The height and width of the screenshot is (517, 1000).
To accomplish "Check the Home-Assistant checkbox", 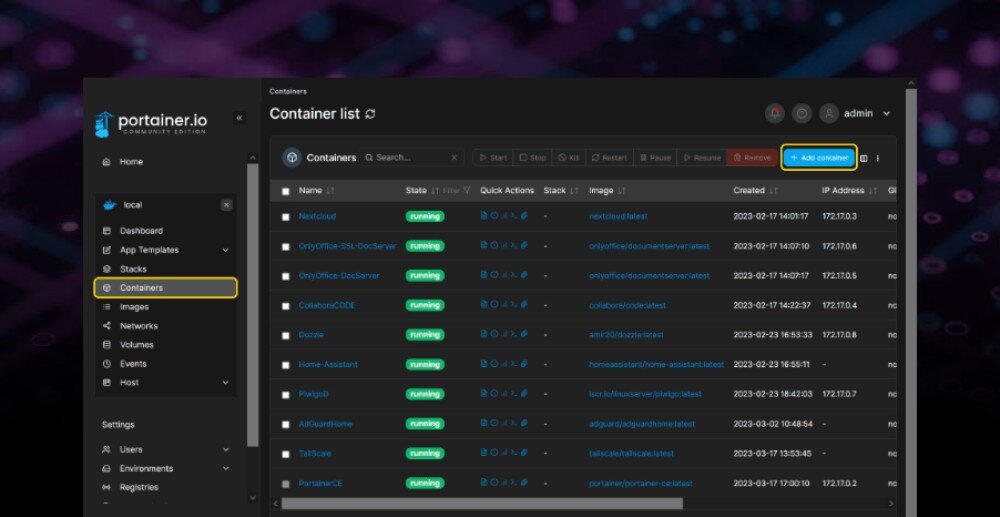I will click(286, 365).
